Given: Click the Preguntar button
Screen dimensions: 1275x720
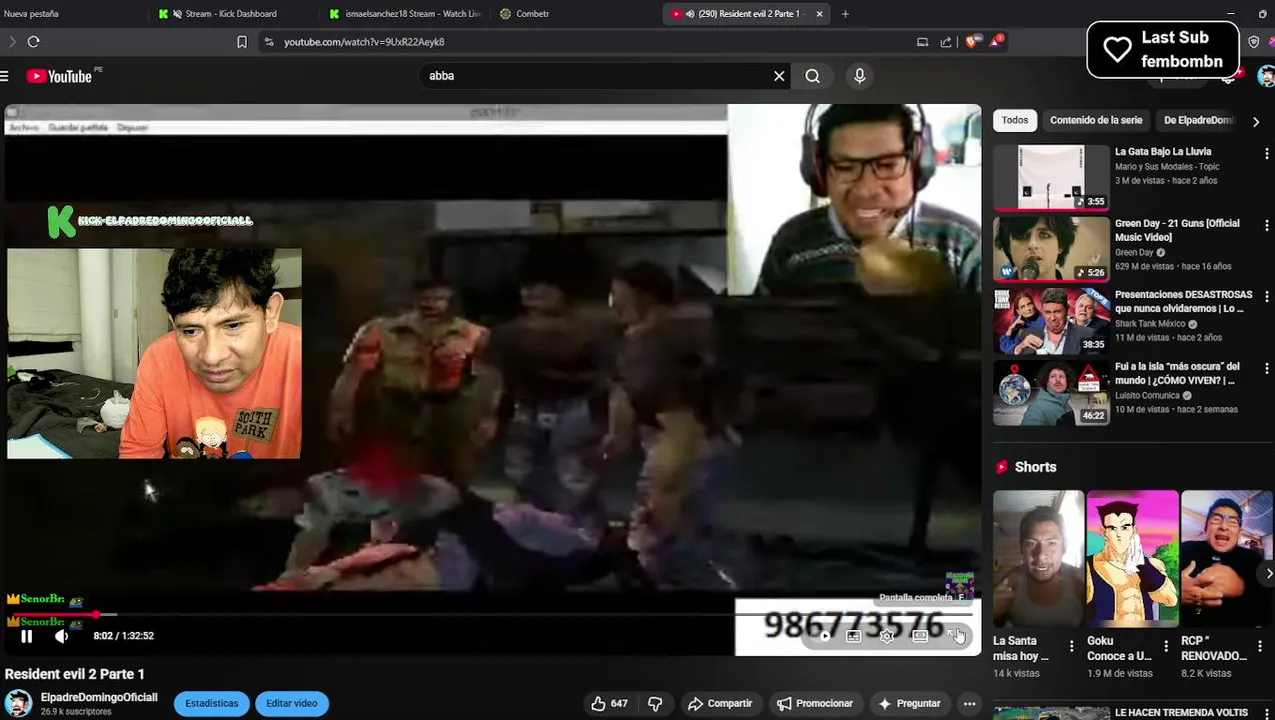Looking at the screenshot, I should (909, 704).
